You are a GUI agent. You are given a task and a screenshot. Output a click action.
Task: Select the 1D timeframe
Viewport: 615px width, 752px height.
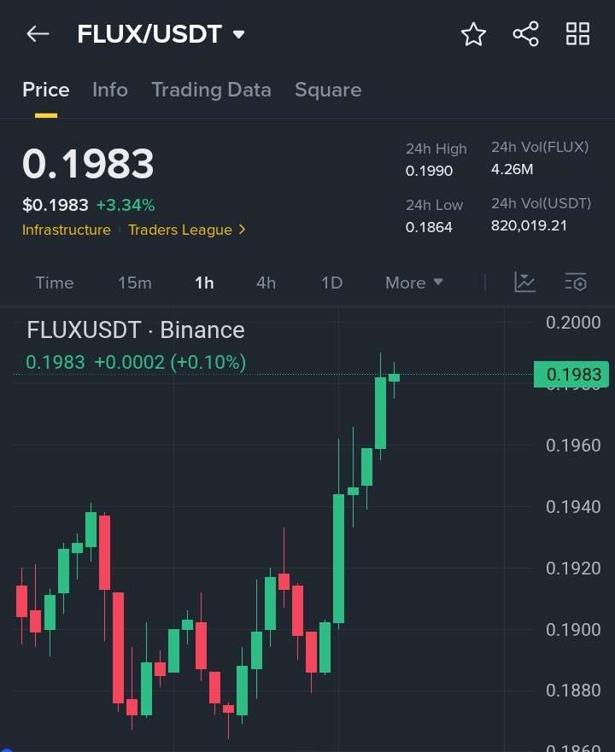[x=332, y=283]
